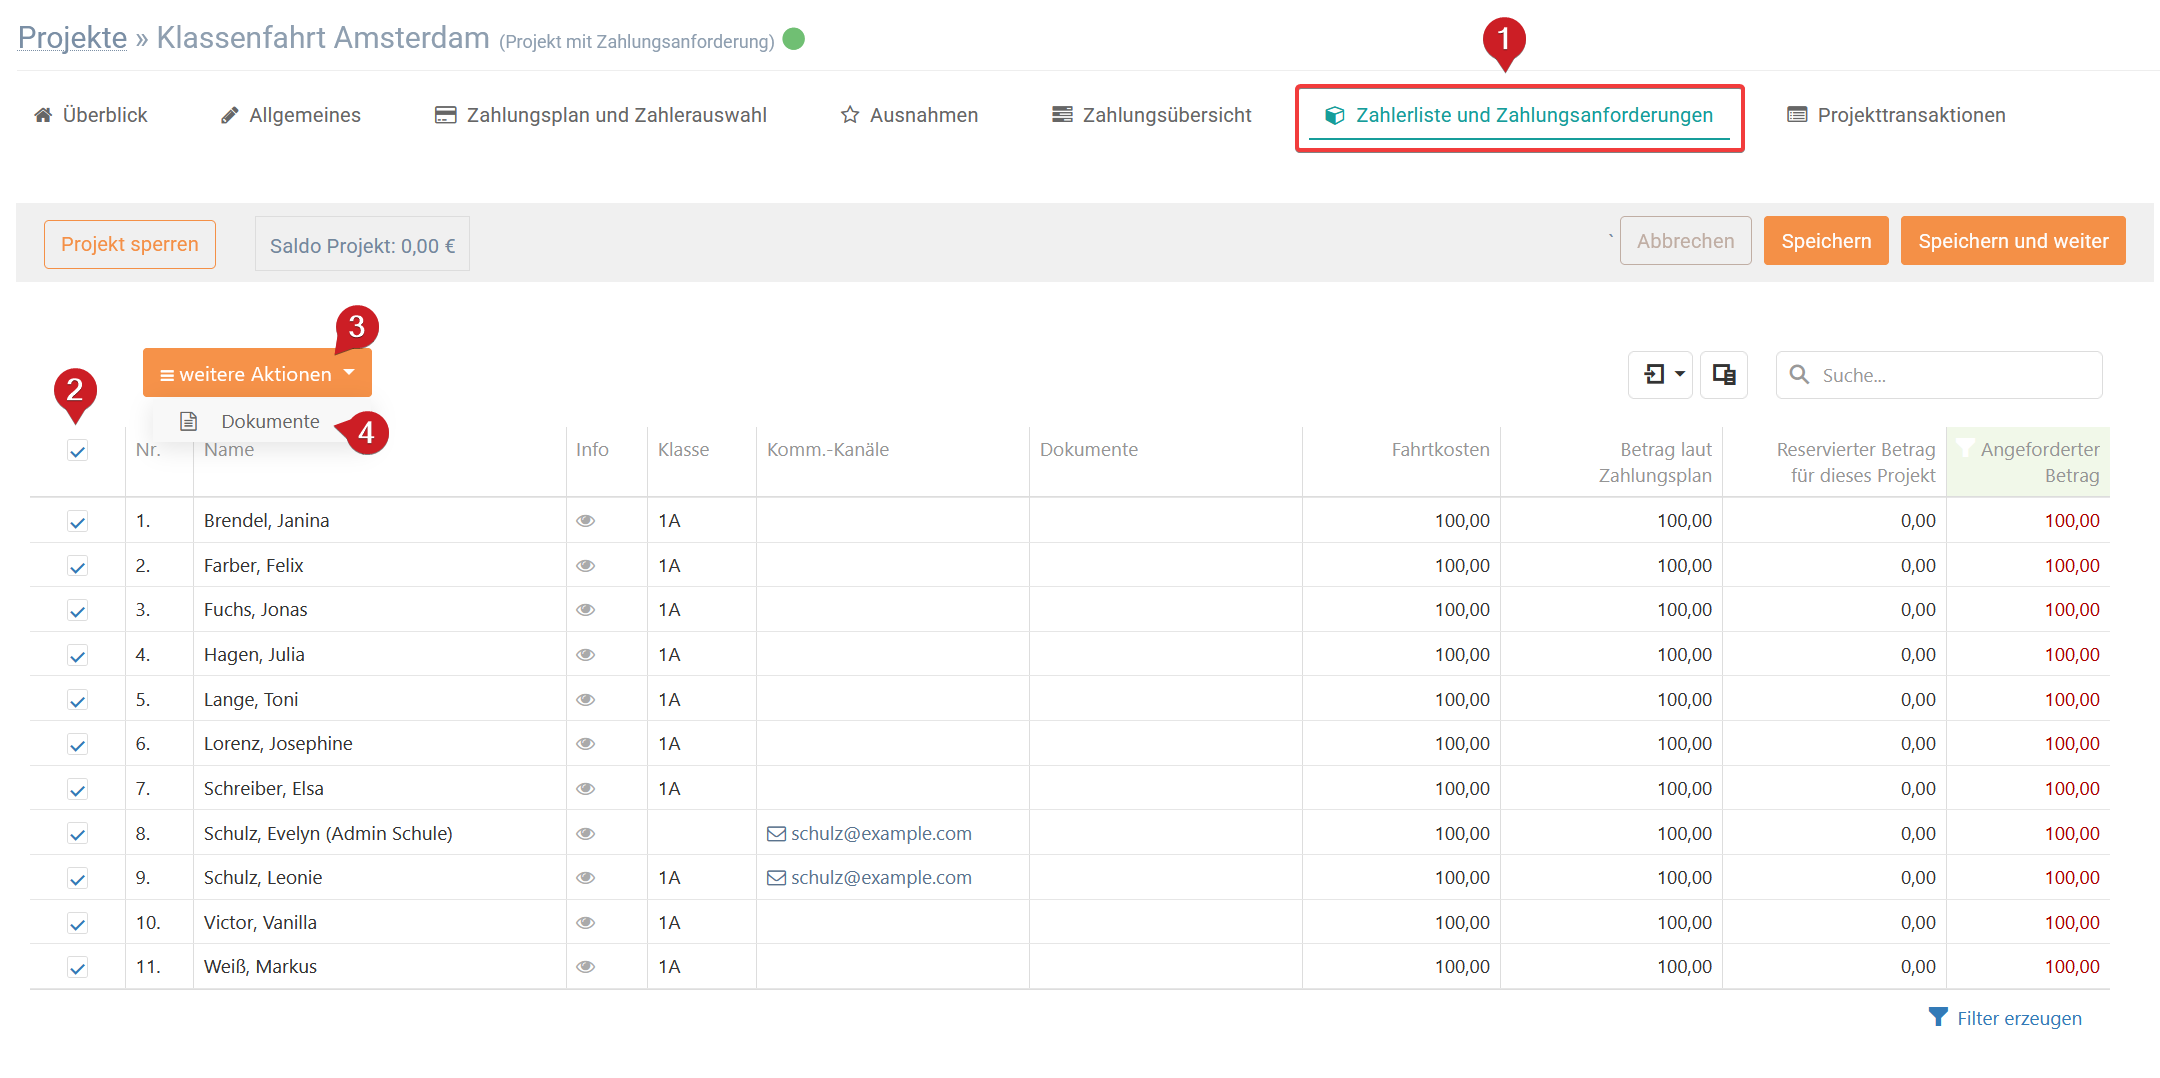The image size is (2160, 1078).
Task: Uncheck the checkbox for Schulz, Evelyn
Action: pos(77,834)
